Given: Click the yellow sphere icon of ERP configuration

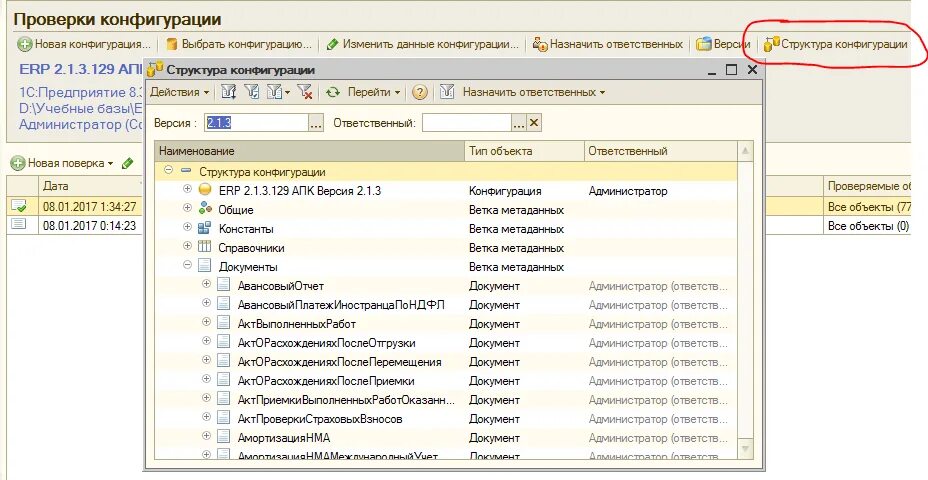Looking at the screenshot, I should (205, 191).
